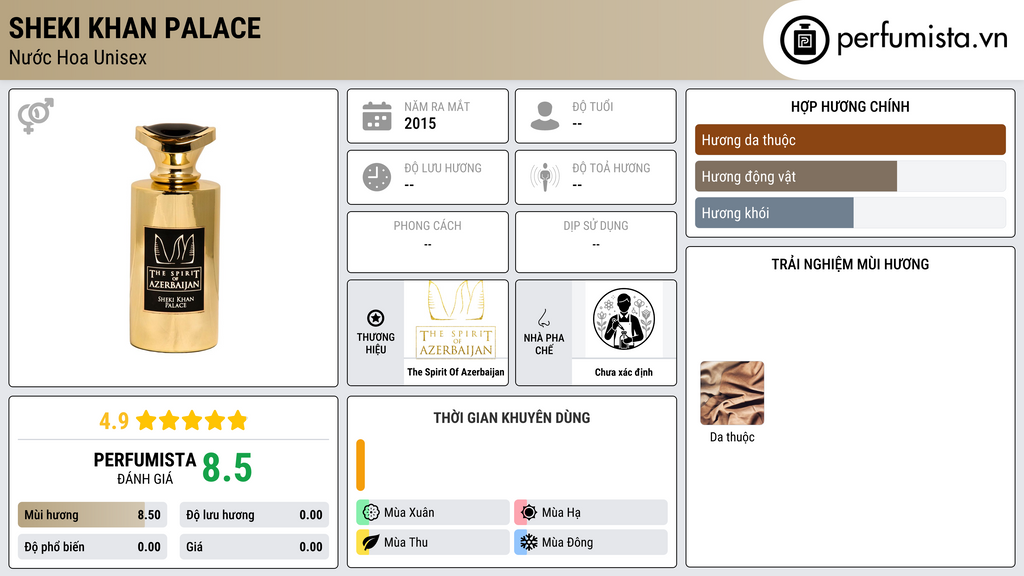This screenshot has width=1024, height=576.
Task: Click the clock icon for Độ lưu hương
Action: (377, 177)
